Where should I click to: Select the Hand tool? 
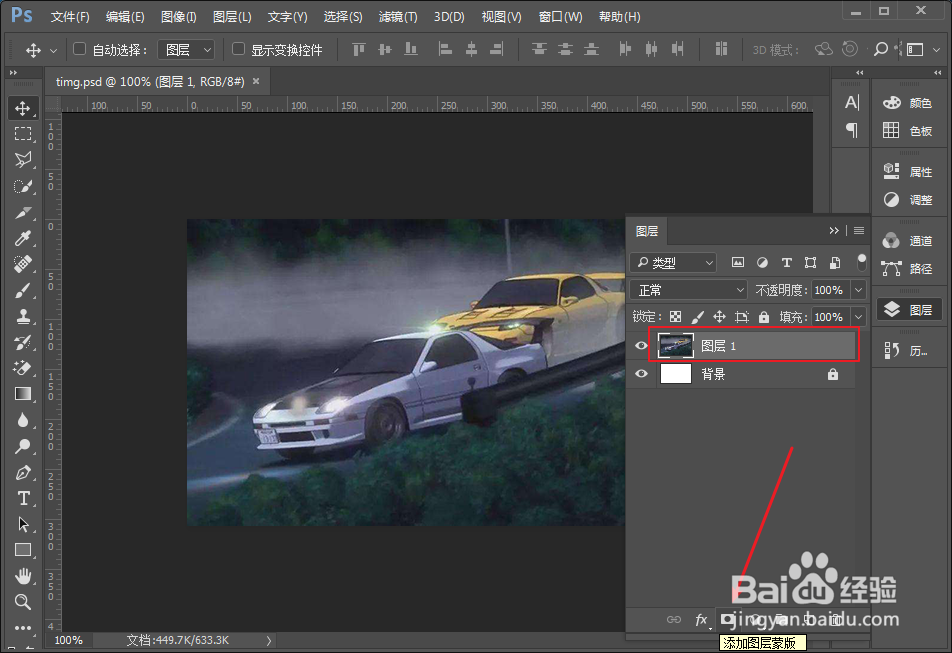point(23,576)
